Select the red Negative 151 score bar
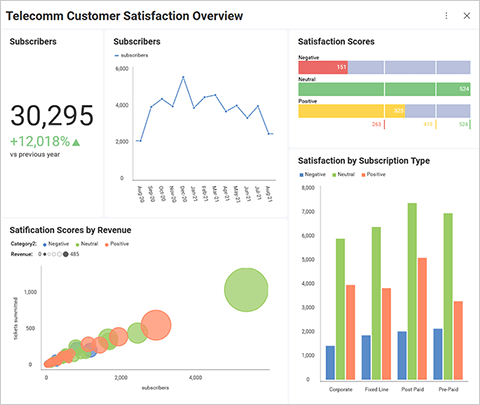This screenshot has width=480, height=405. pyautogui.click(x=323, y=67)
